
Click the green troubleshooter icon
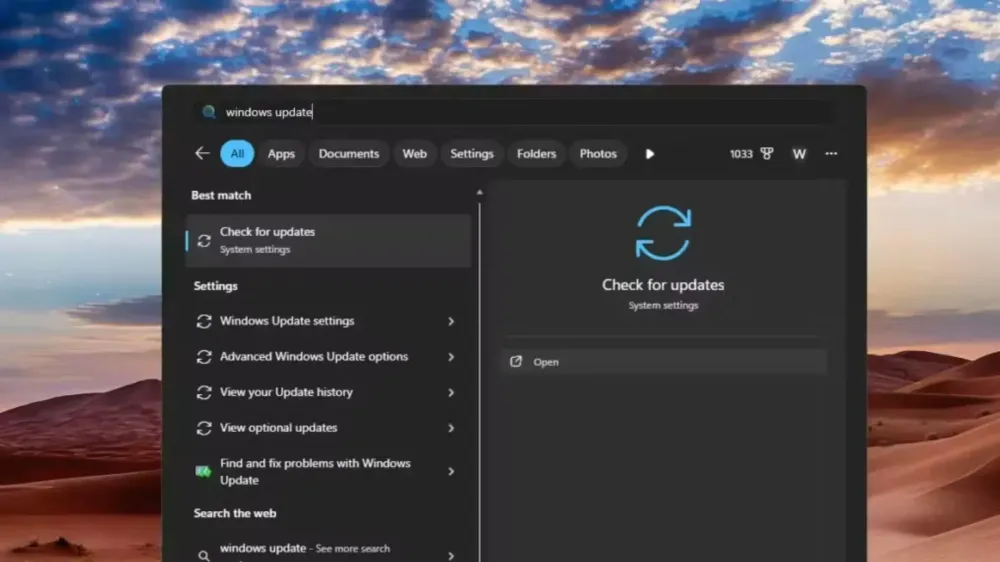pyautogui.click(x=203, y=471)
